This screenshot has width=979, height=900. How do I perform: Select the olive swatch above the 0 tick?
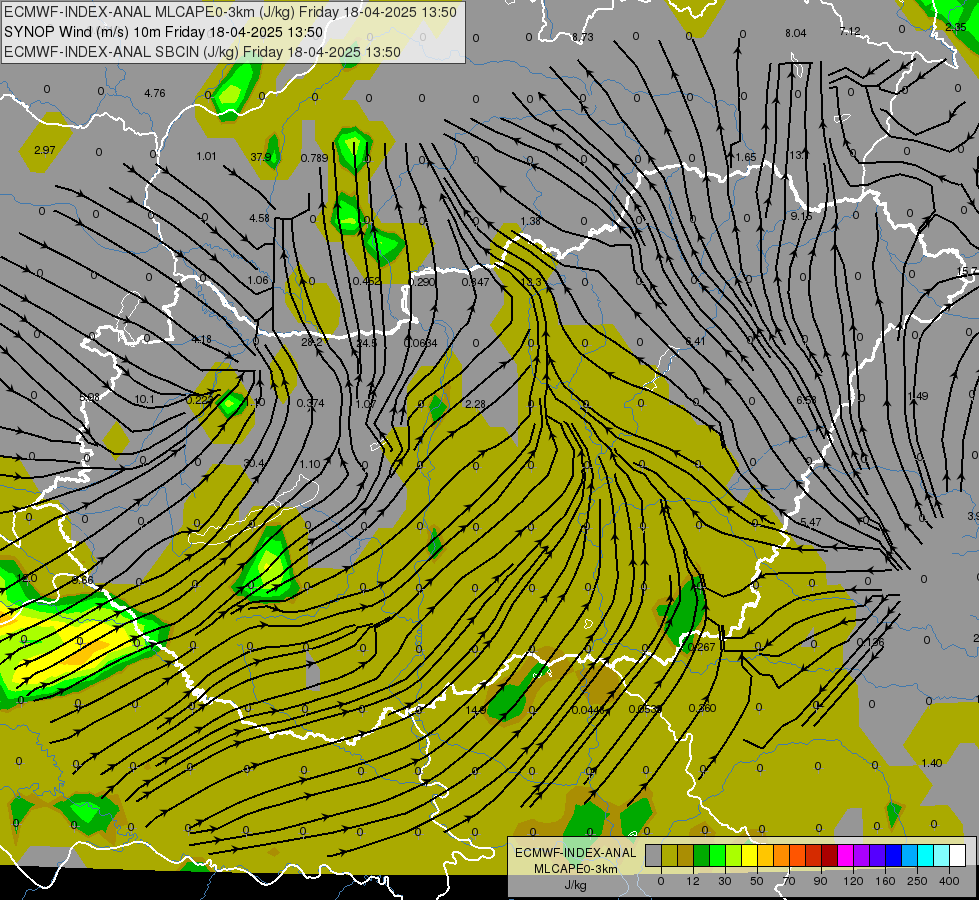click(x=669, y=855)
